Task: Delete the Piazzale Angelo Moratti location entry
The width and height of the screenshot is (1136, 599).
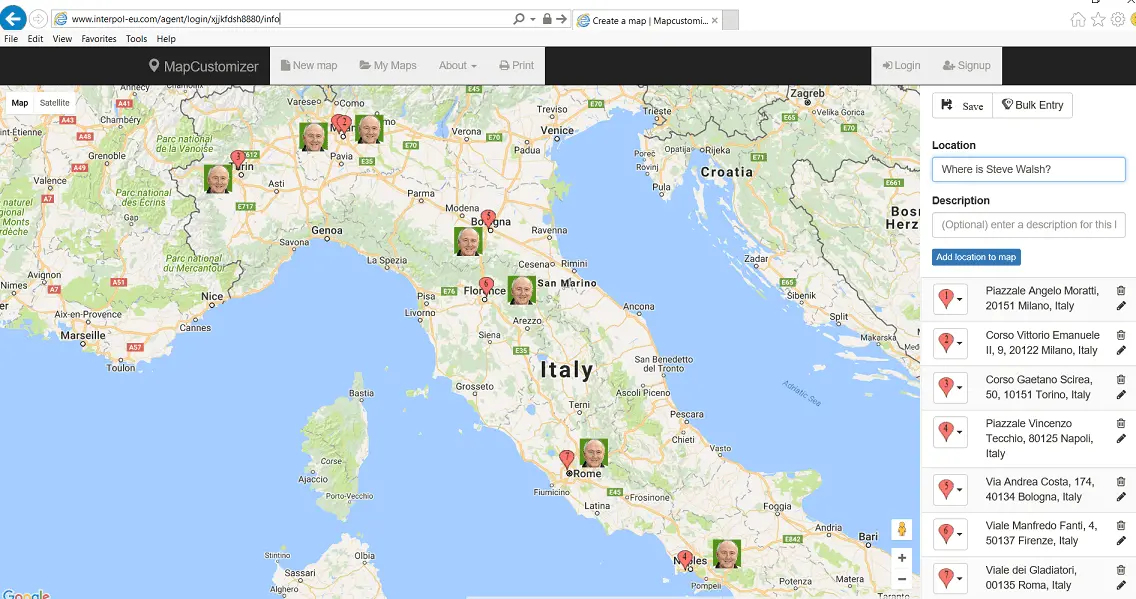Action: click(x=1120, y=291)
